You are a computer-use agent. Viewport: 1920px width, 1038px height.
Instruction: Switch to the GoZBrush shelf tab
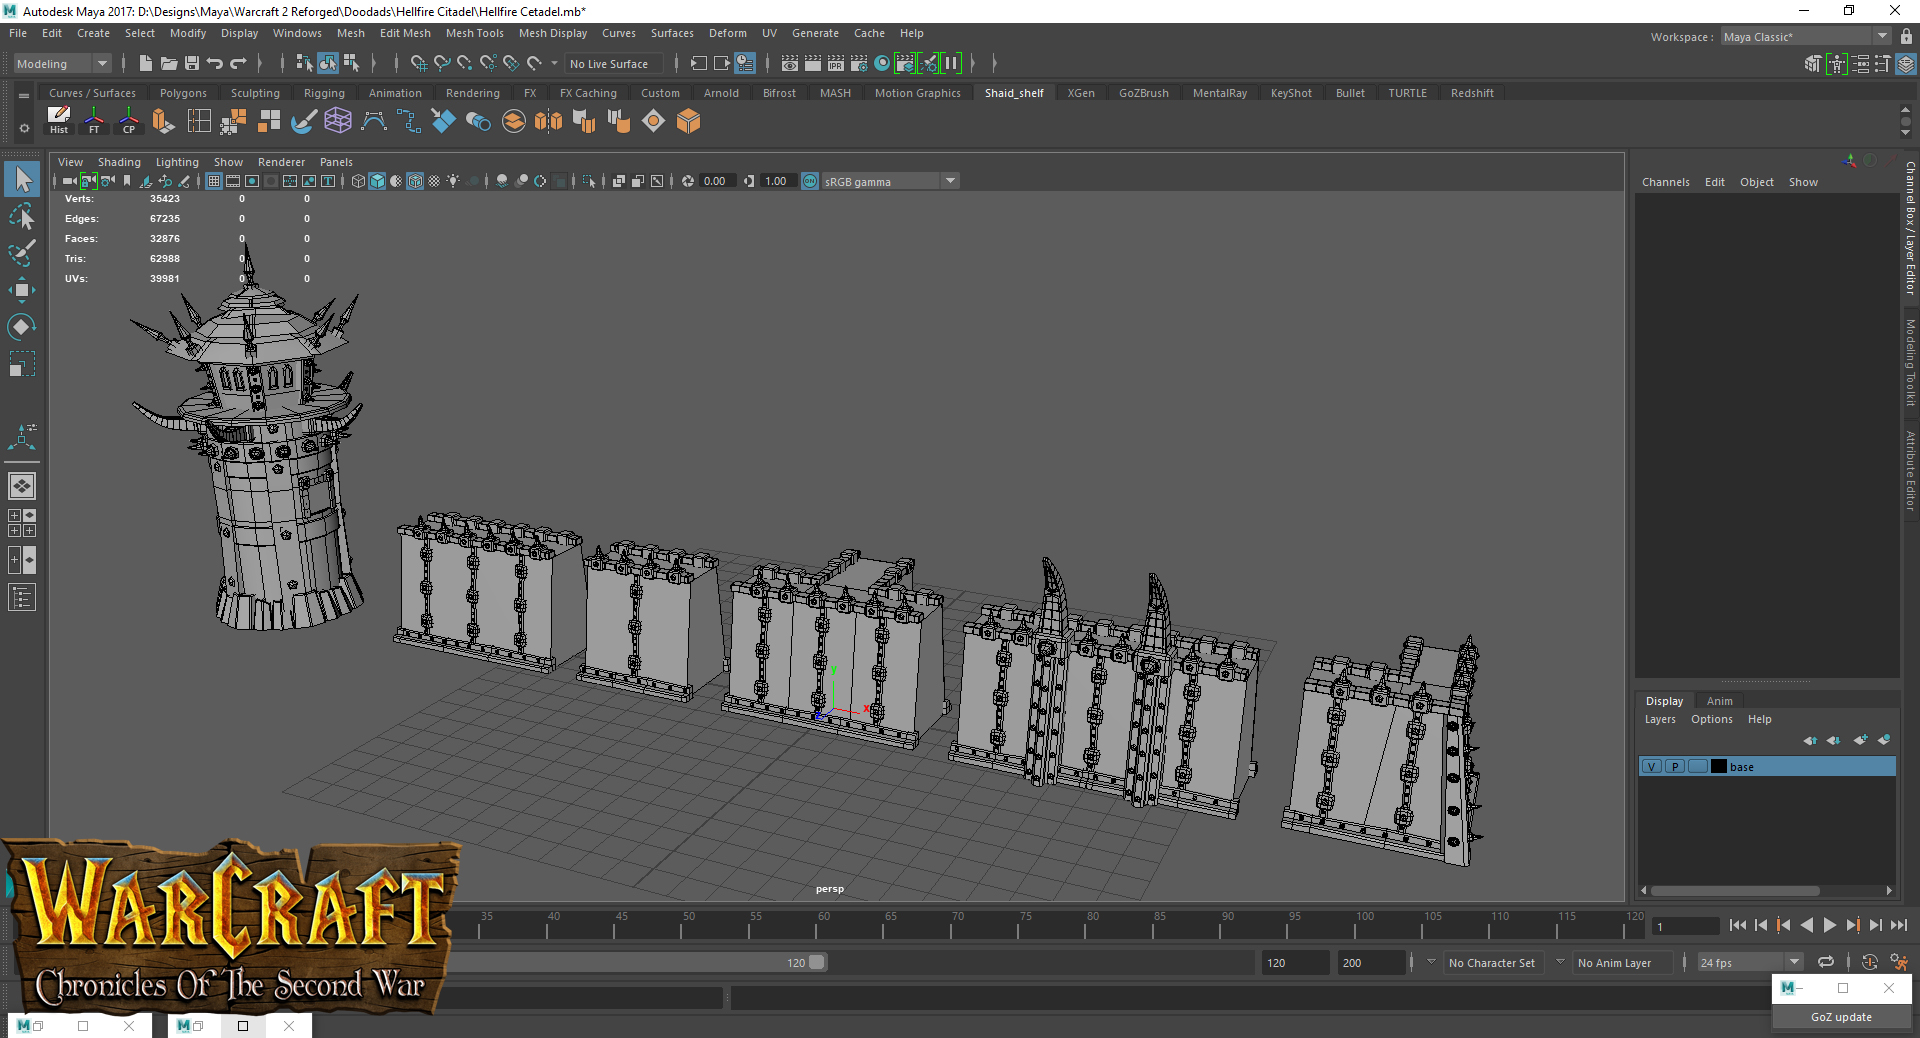(x=1143, y=93)
